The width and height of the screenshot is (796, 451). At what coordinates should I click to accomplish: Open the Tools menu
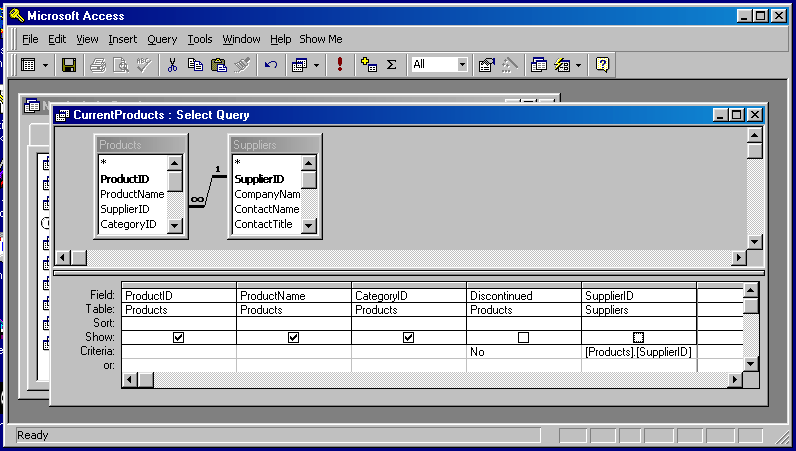coord(200,39)
